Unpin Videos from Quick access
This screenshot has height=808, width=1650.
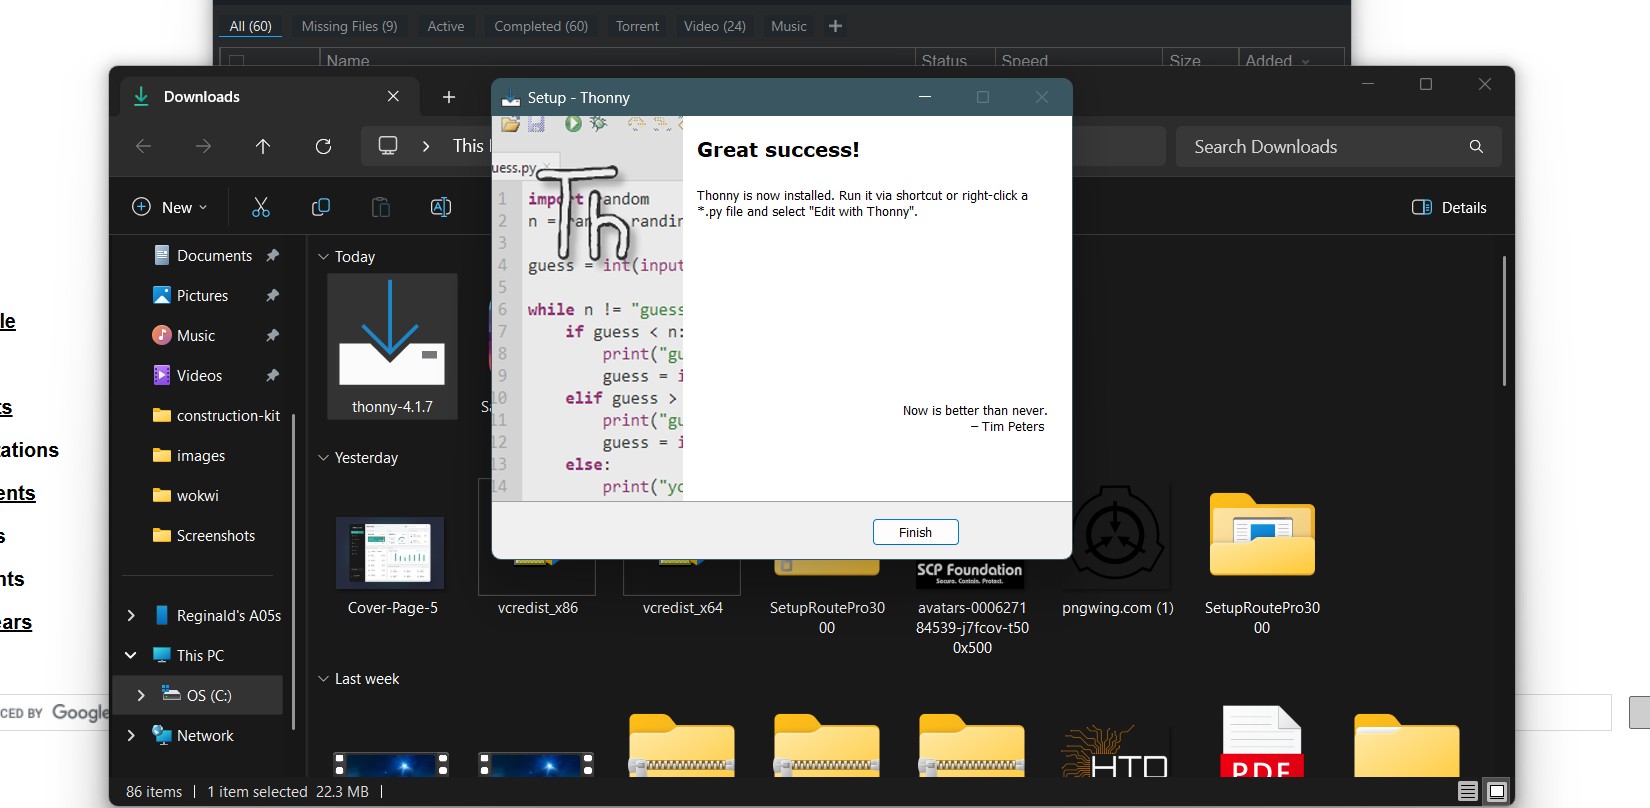[272, 376]
